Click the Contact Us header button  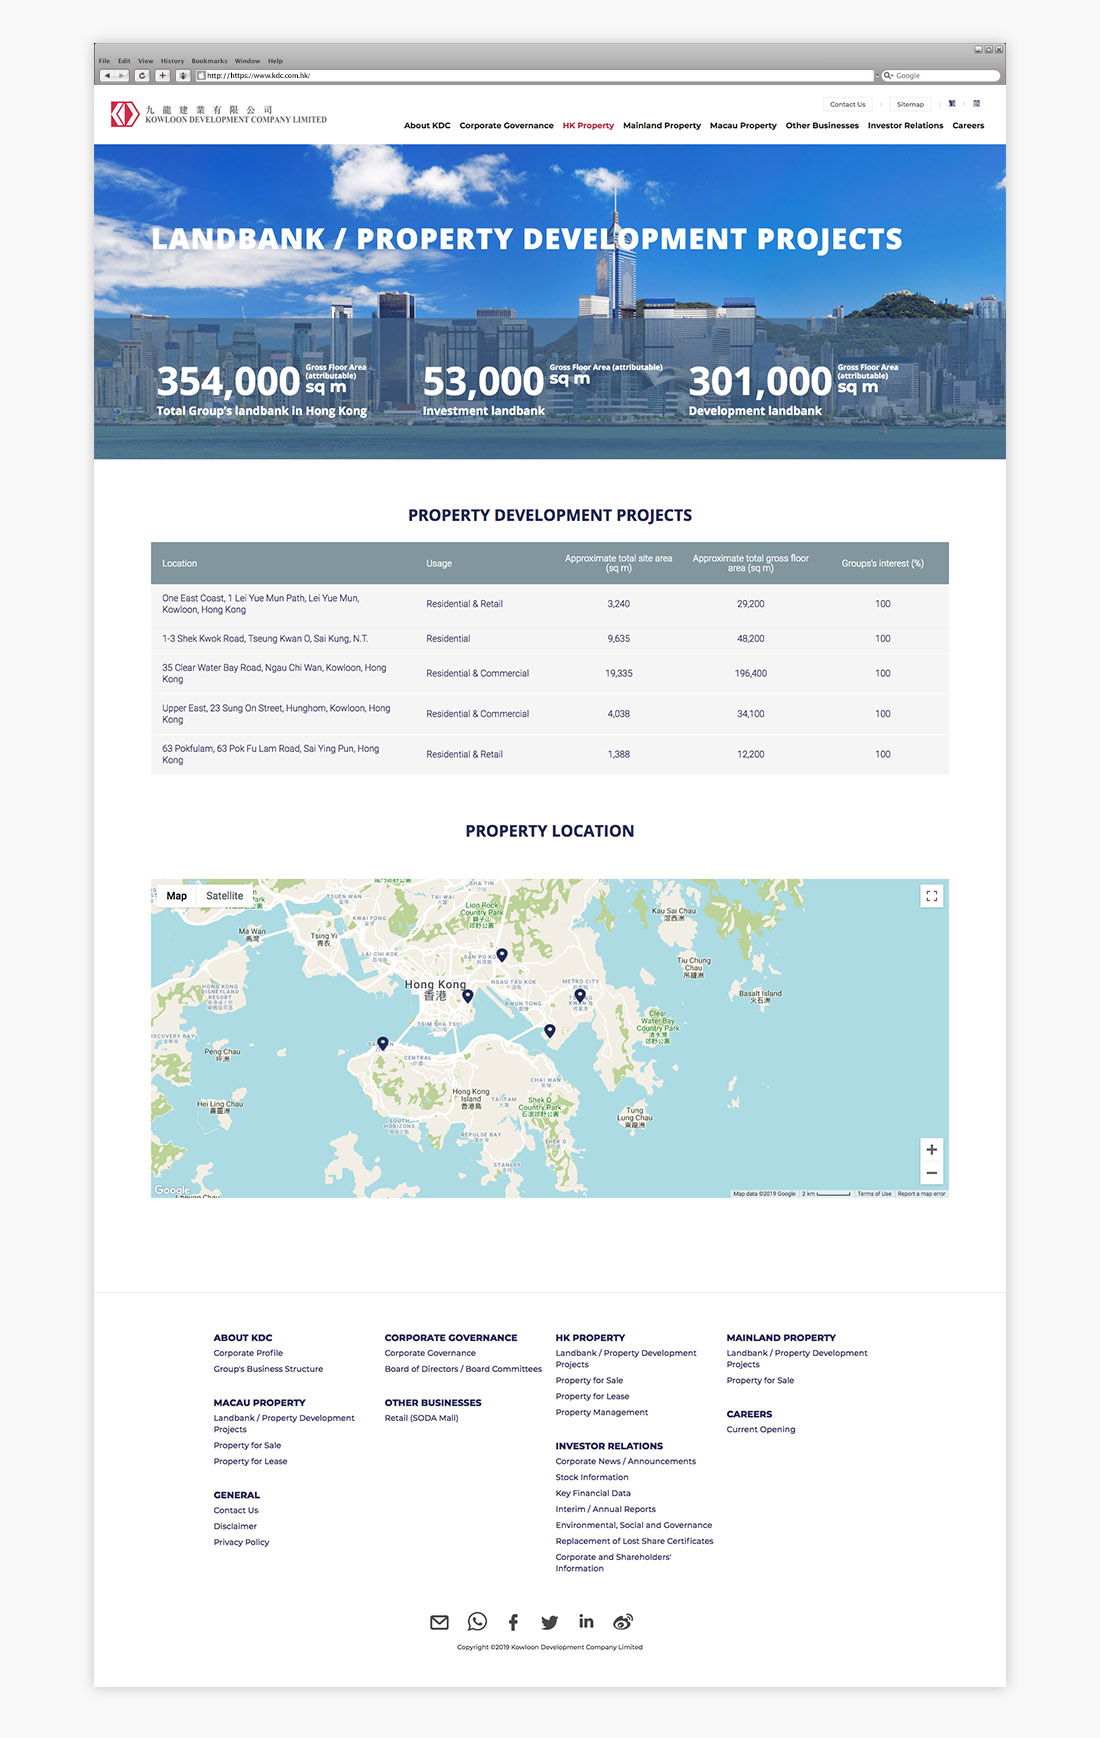point(848,104)
